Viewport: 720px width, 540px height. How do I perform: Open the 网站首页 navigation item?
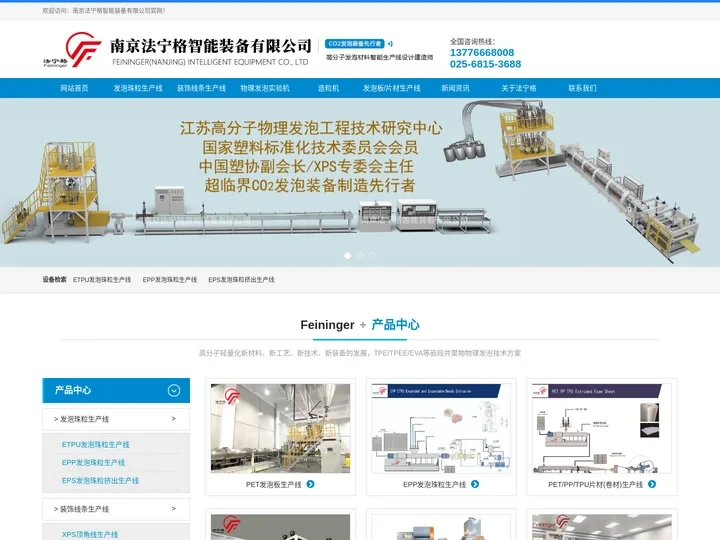point(74,88)
